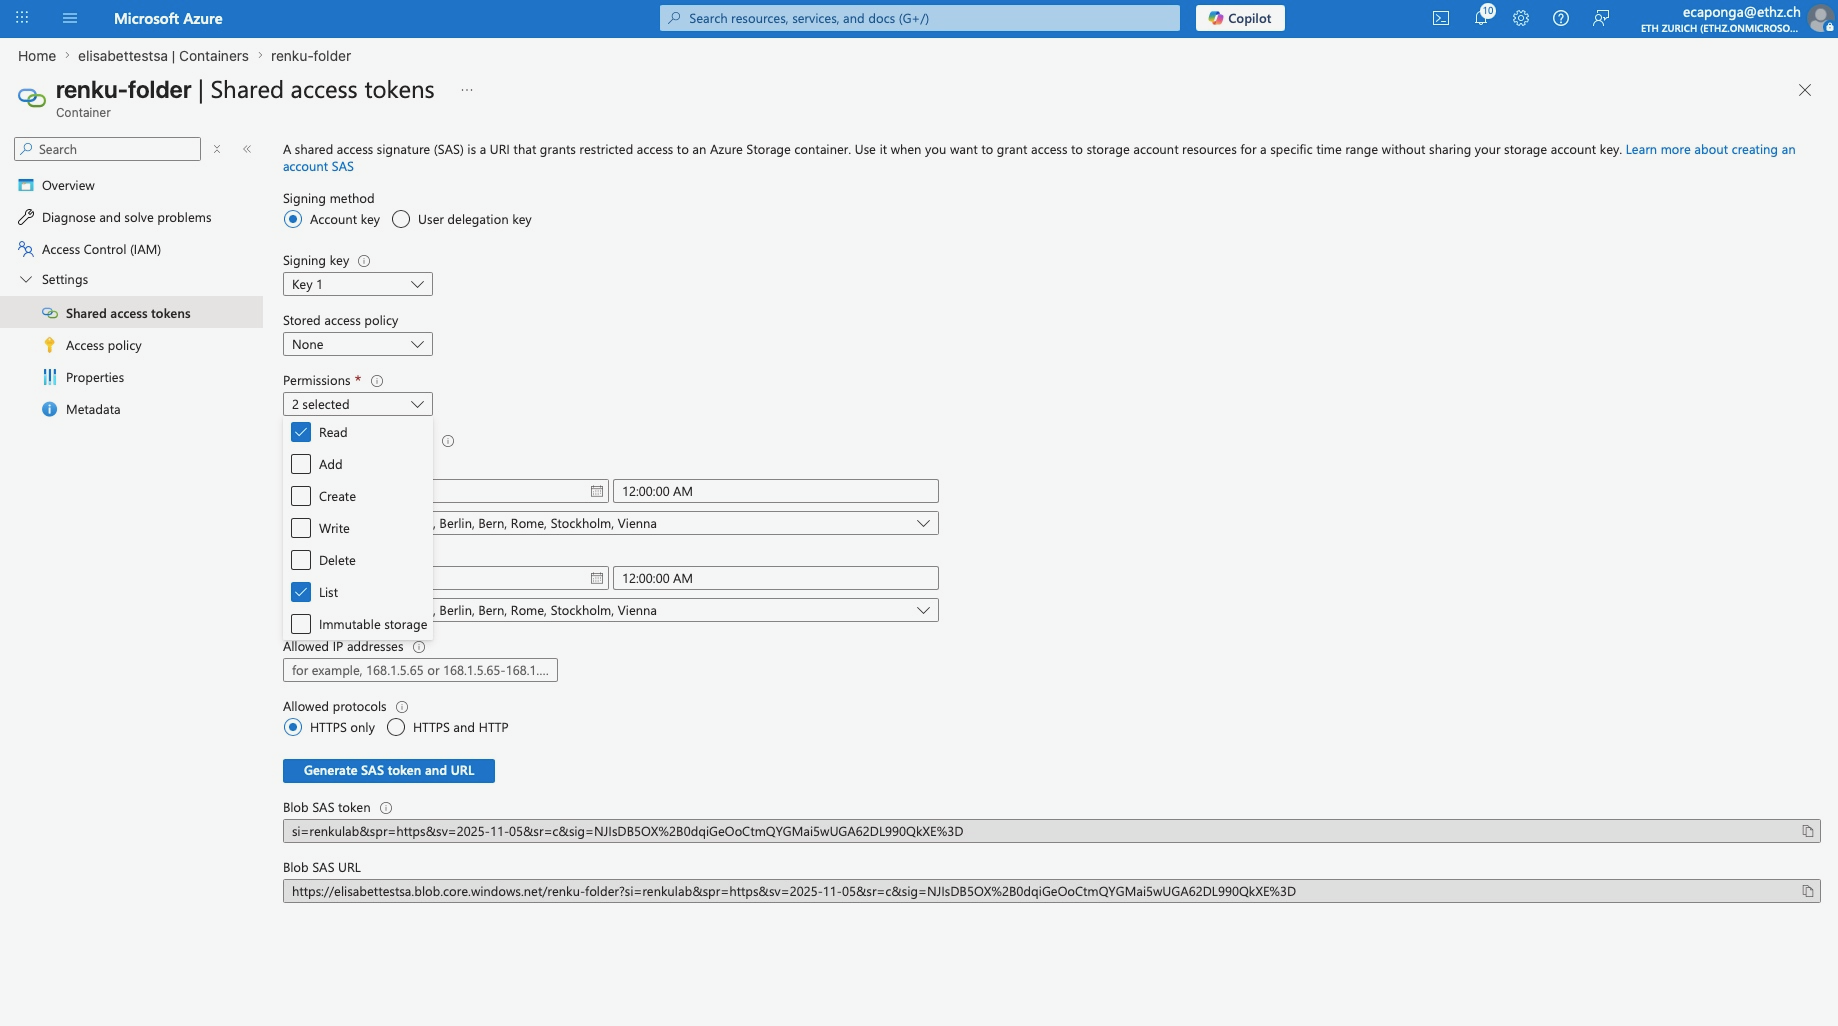This screenshot has width=1838, height=1026.
Task: Go to elisabettestsa | Containers breadcrumb
Action: tap(163, 56)
